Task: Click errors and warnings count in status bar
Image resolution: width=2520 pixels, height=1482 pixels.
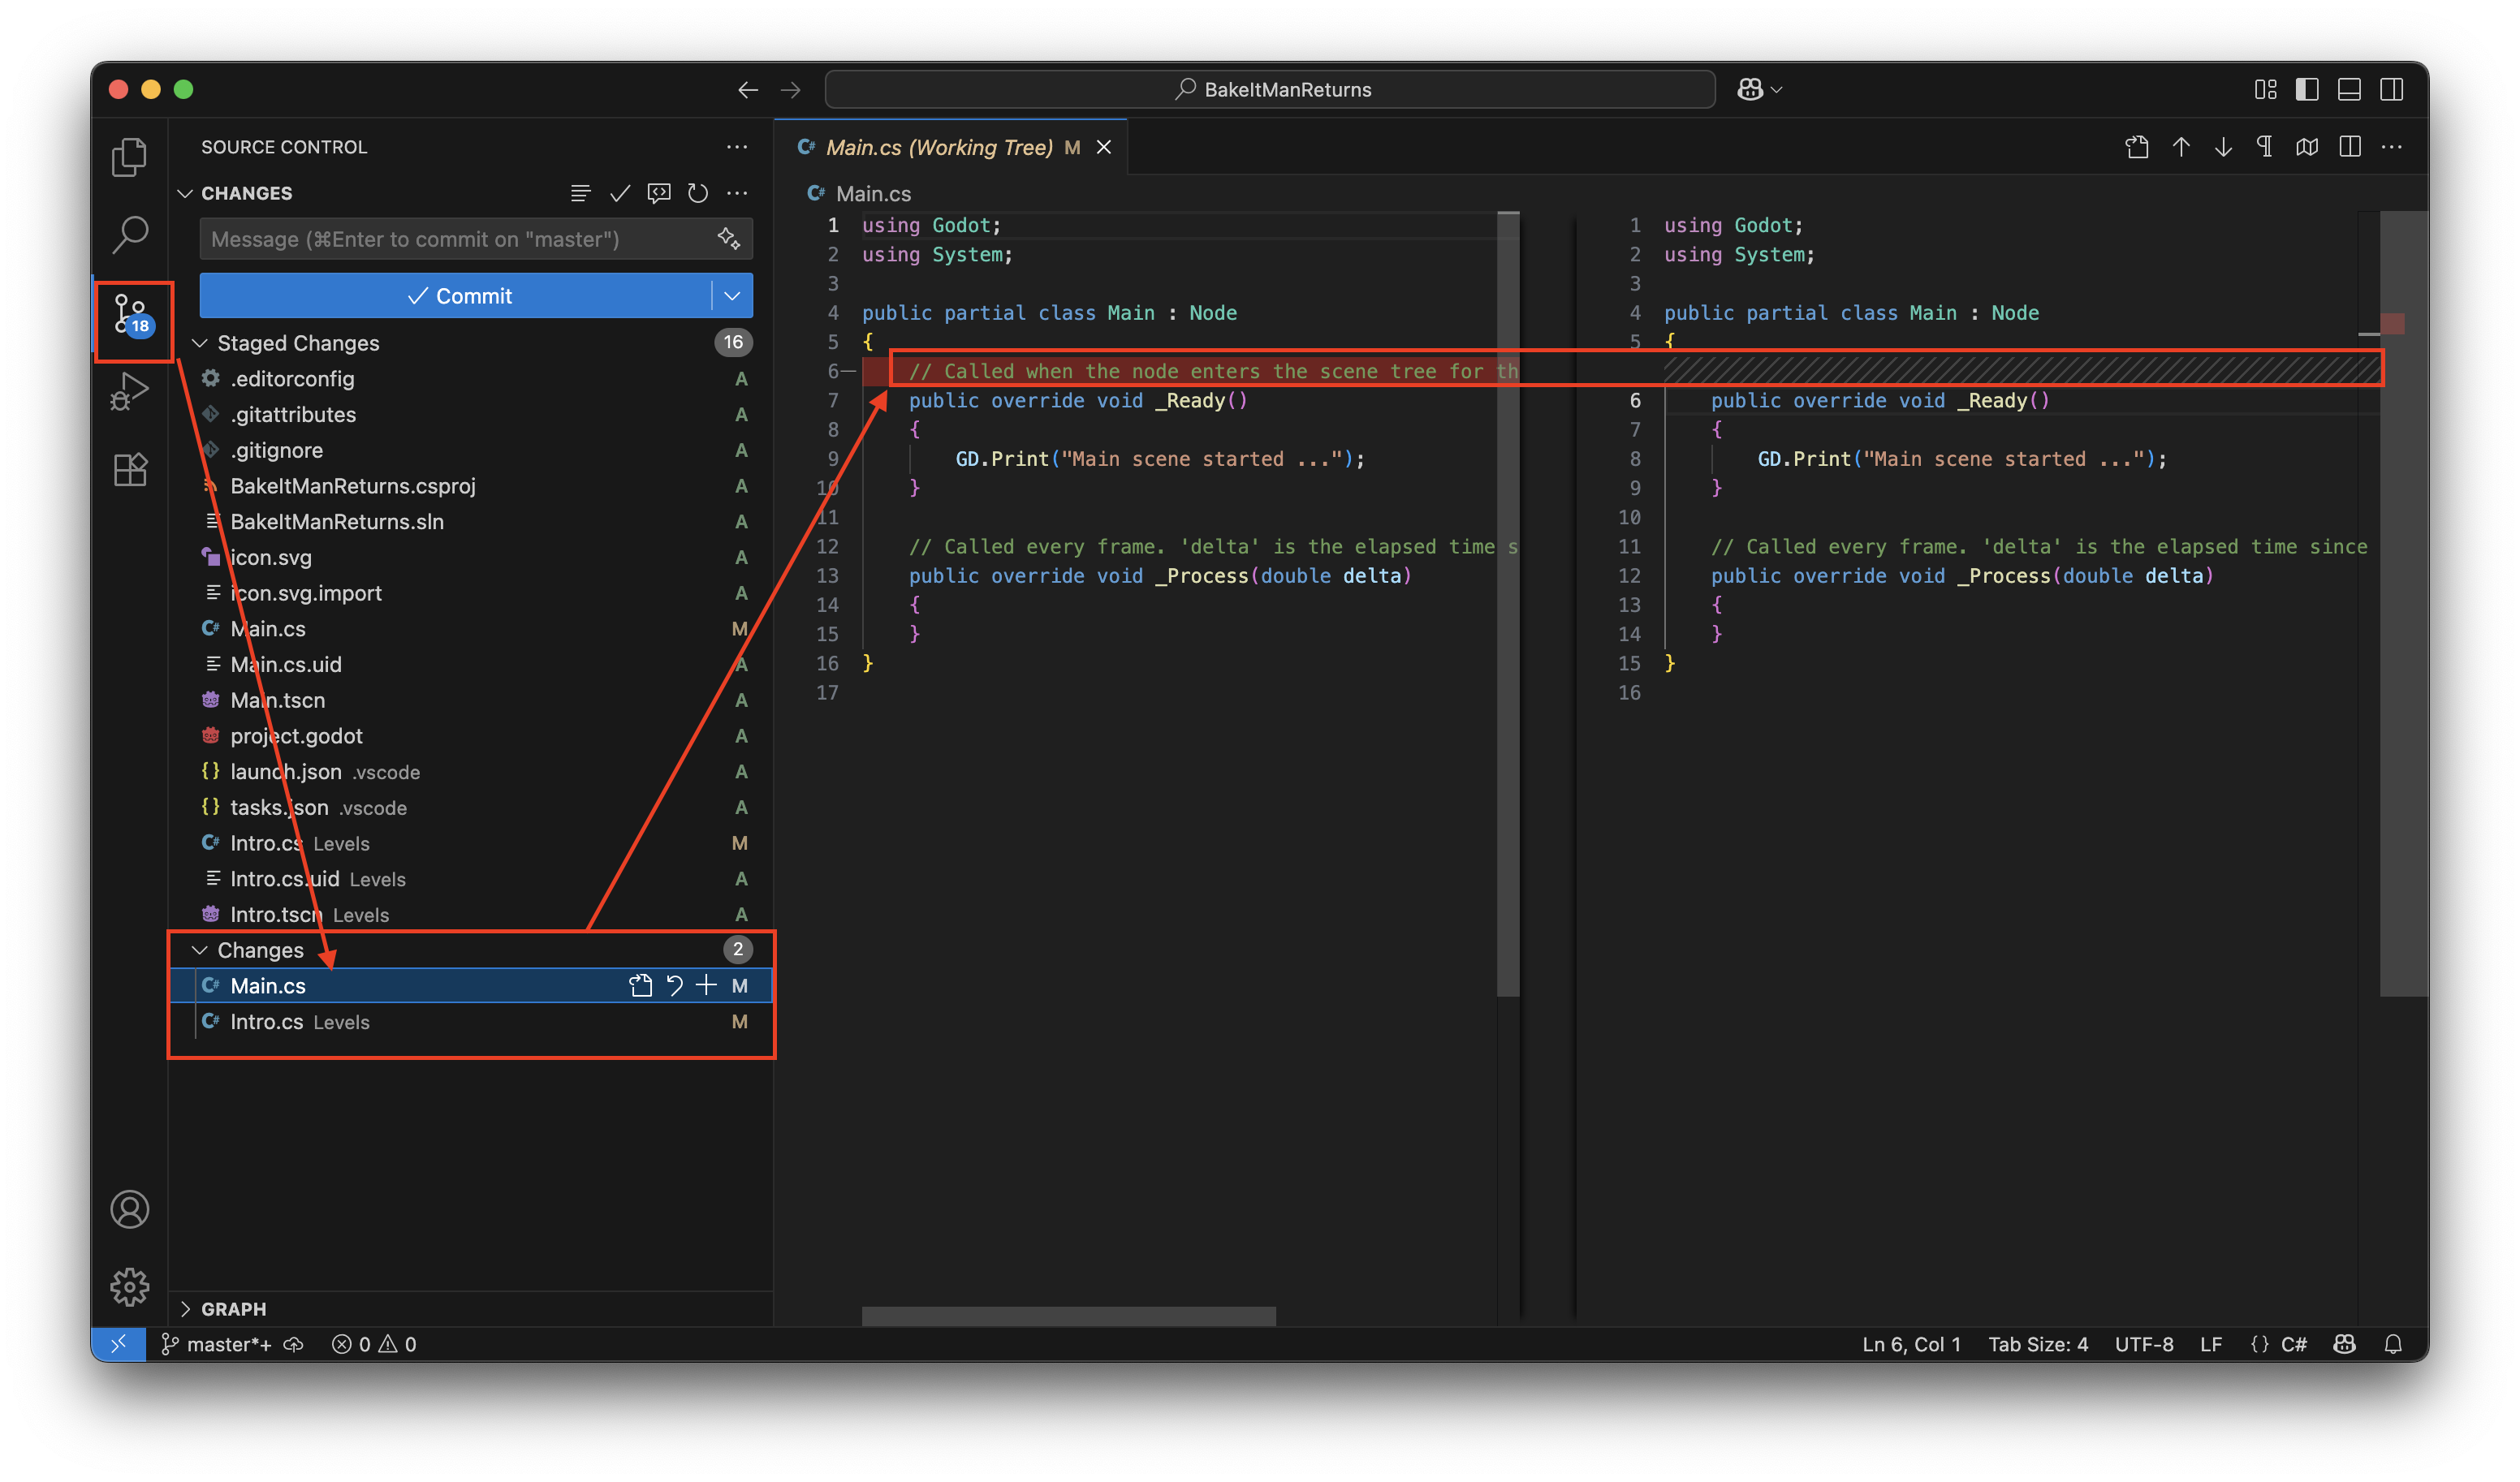Action: (374, 1344)
